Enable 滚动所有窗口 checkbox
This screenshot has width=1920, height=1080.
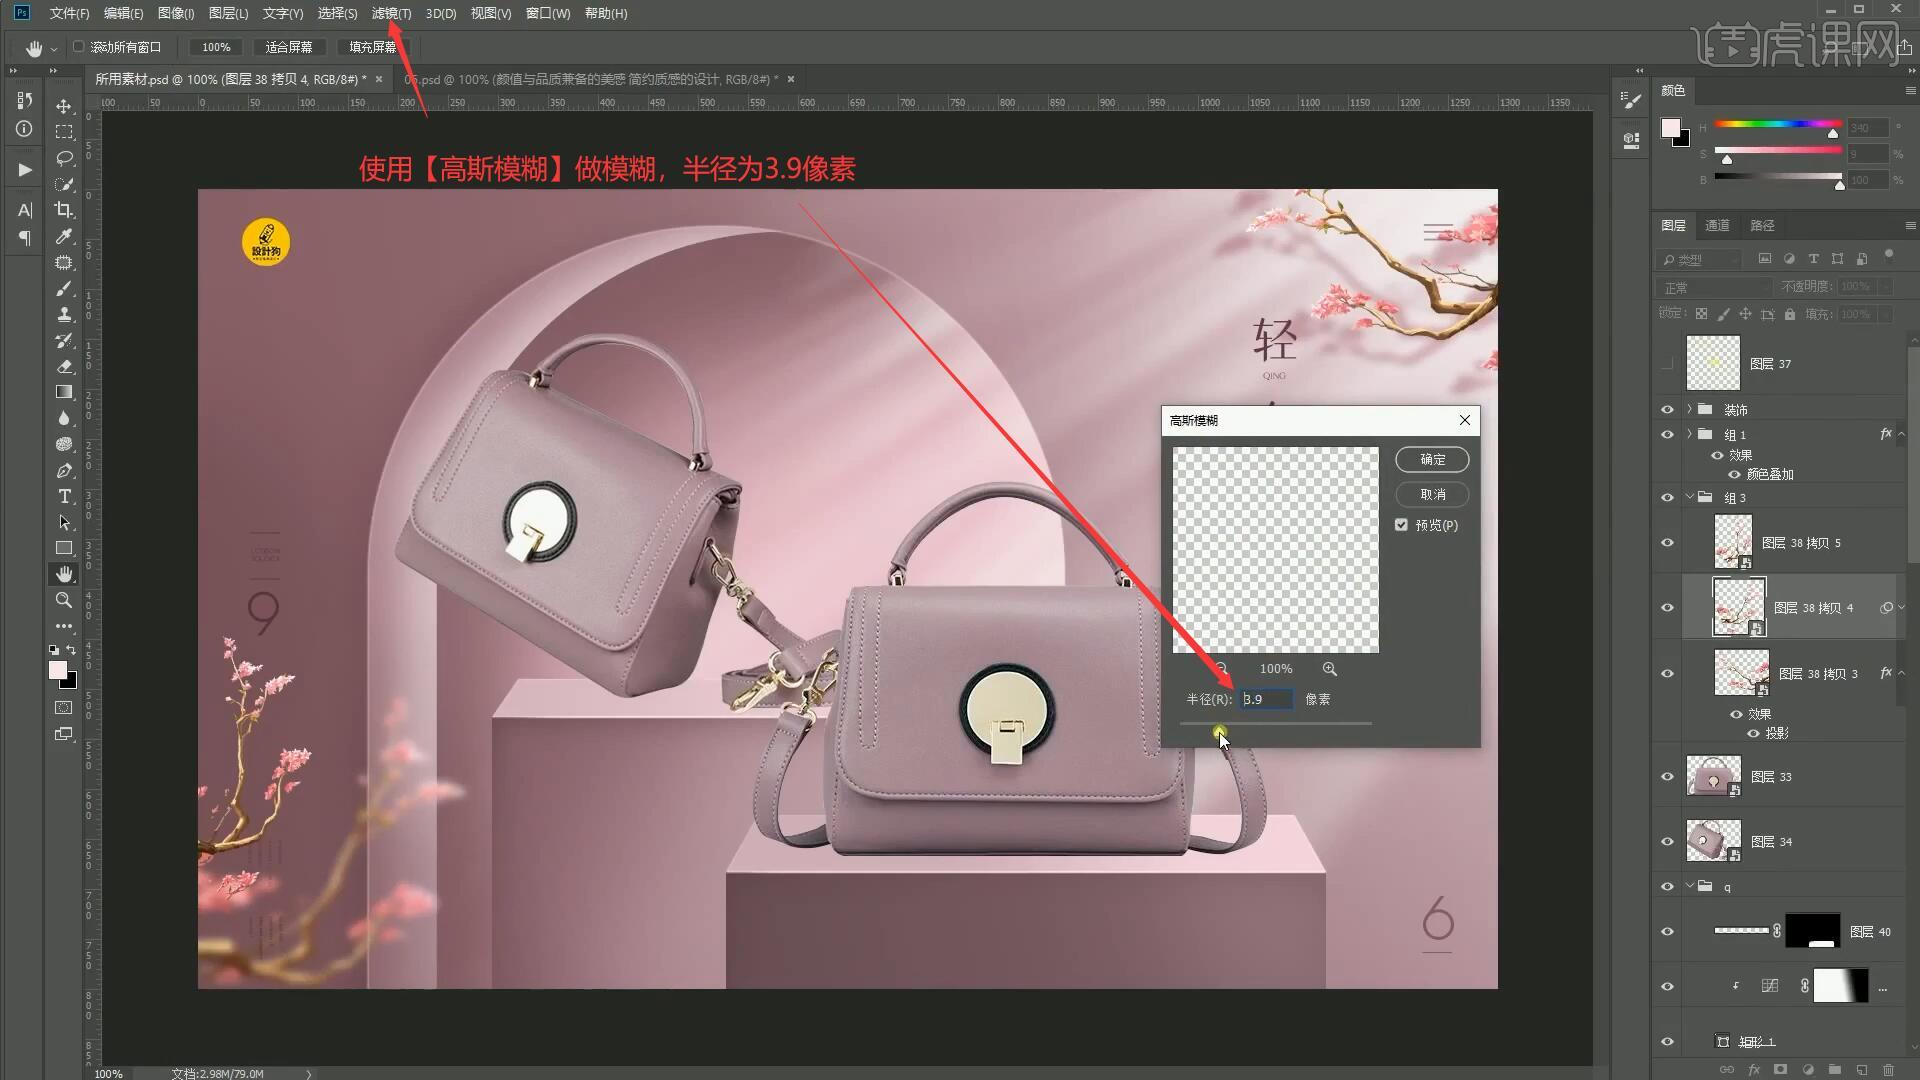point(79,47)
